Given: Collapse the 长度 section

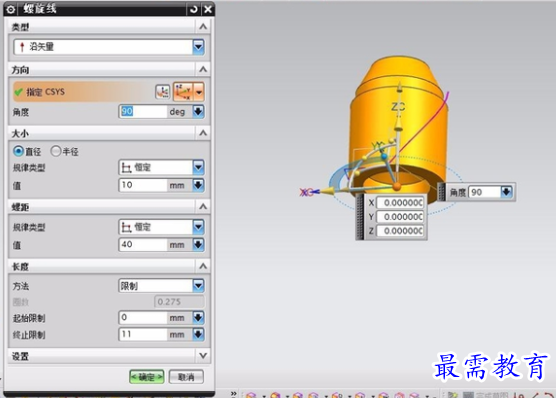Looking at the screenshot, I should tap(203, 266).
